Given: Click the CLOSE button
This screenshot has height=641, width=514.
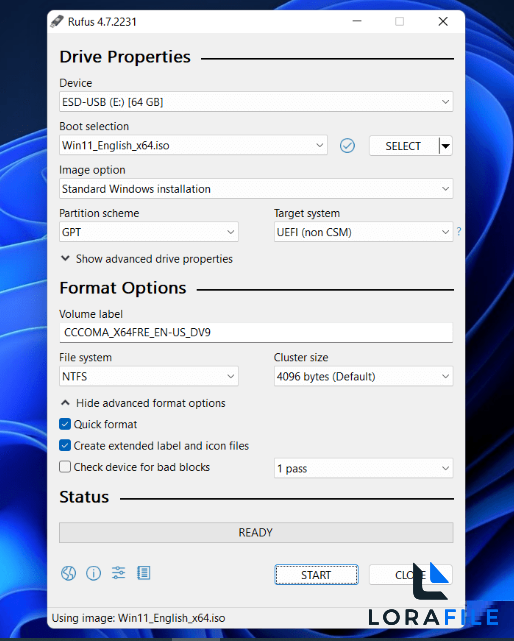Looking at the screenshot, I should point(411,575).
